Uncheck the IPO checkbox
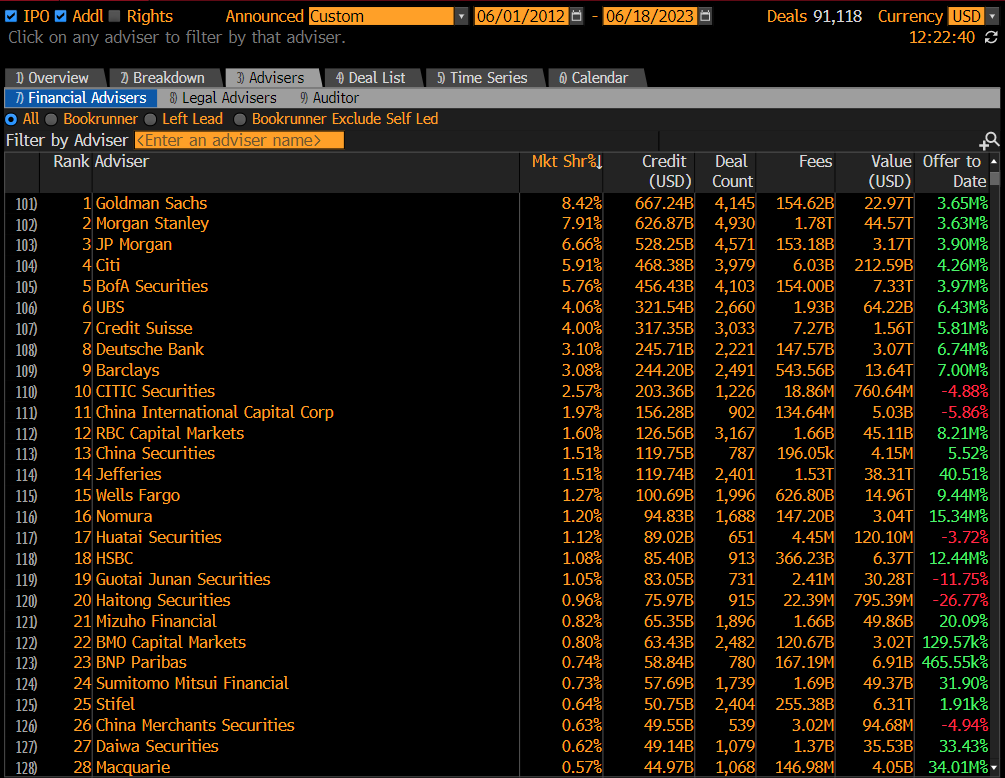This screenshot has width=1005, height=778. tap(11, 16)
